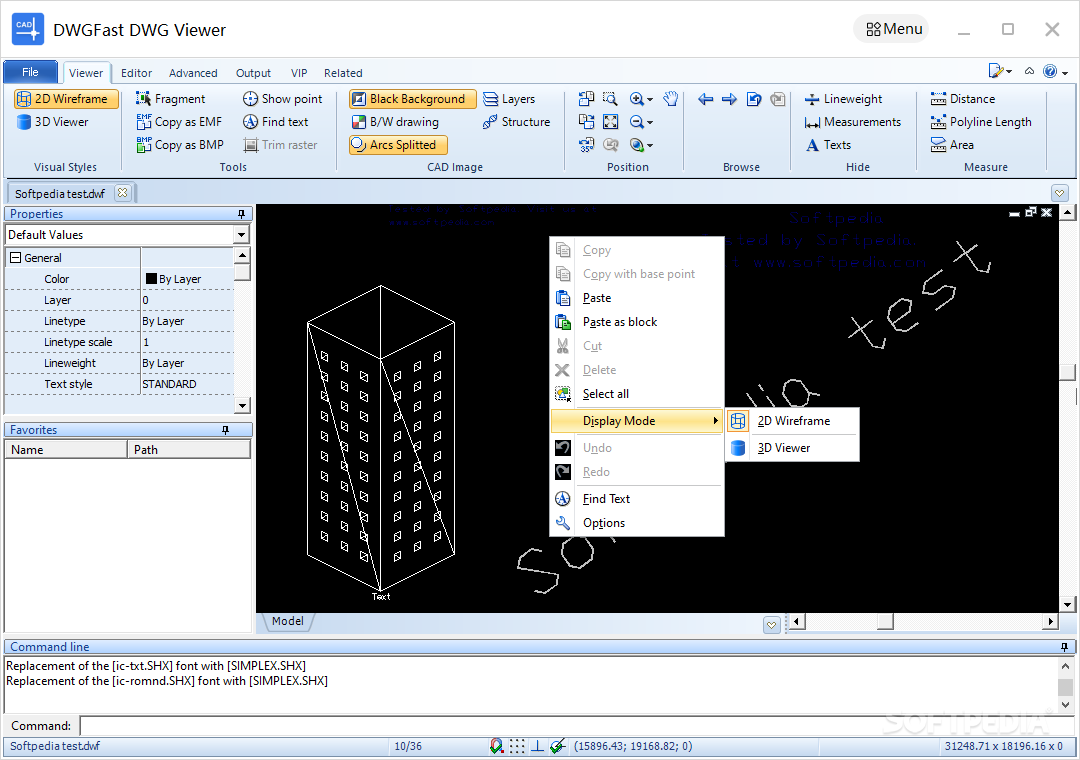This screenshot has height=760, width=1080.
Task: Open the Zoom in dropdown arrow
Action: click(x=650, y=100)
